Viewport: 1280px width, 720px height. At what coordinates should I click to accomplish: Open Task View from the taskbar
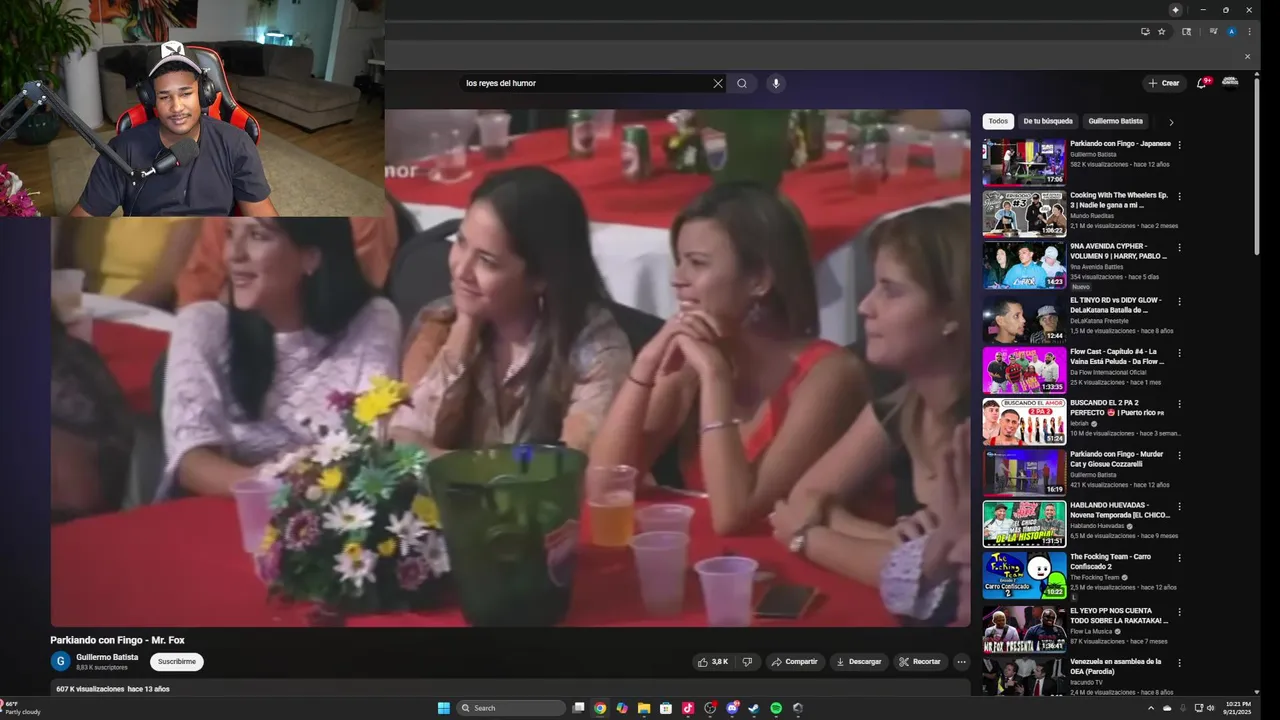point(578,708)
